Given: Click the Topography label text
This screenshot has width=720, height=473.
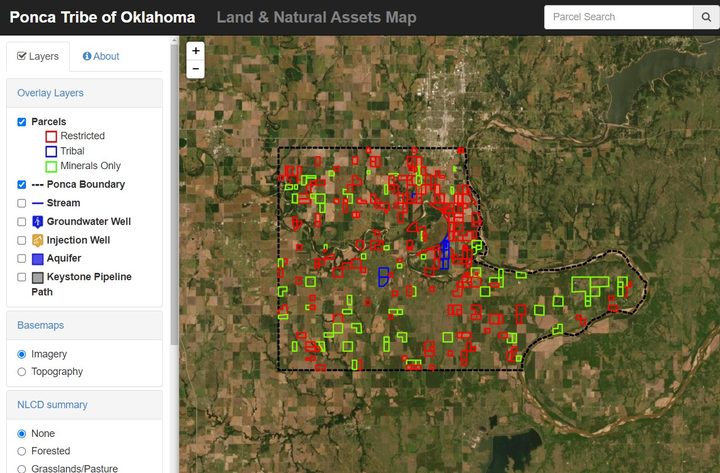Looking at the screenshot, I should [57, 372].
